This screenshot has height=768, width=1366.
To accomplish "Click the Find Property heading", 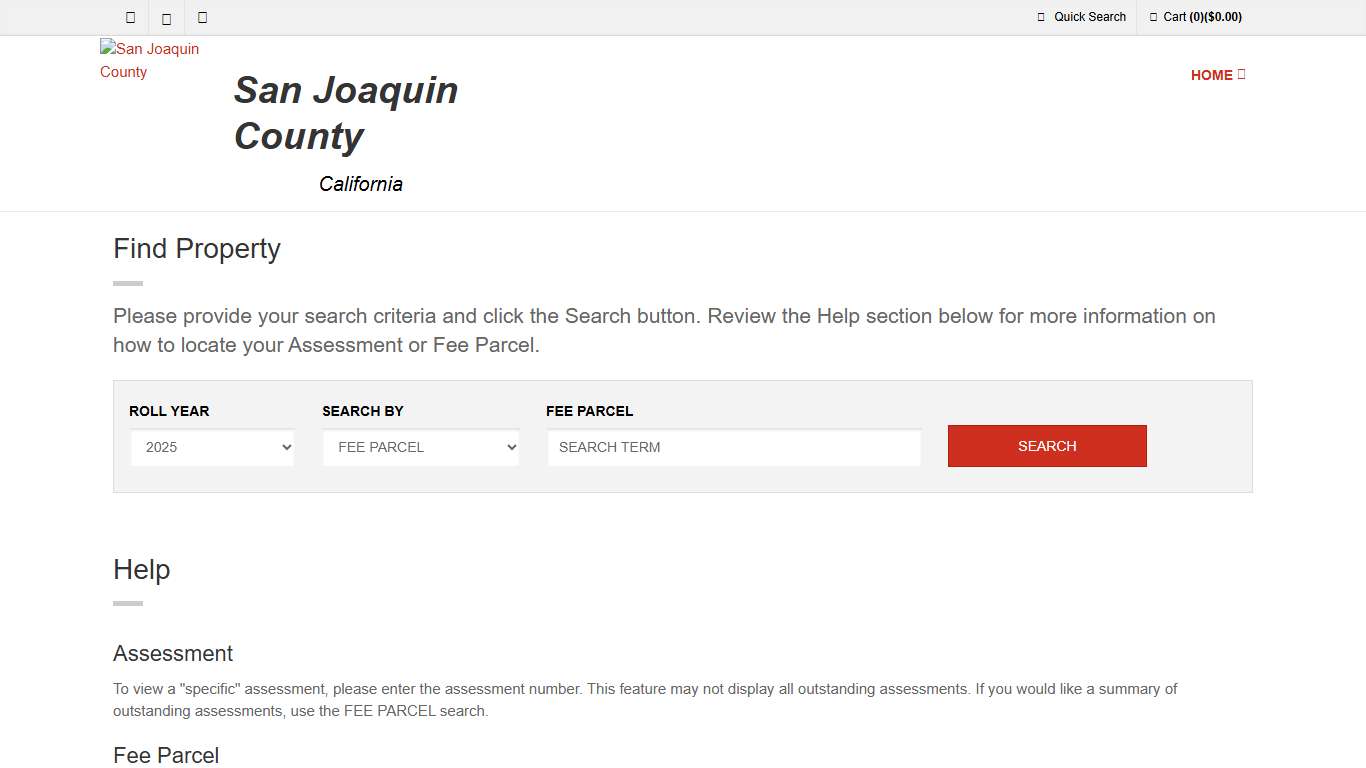I will 196,248.
